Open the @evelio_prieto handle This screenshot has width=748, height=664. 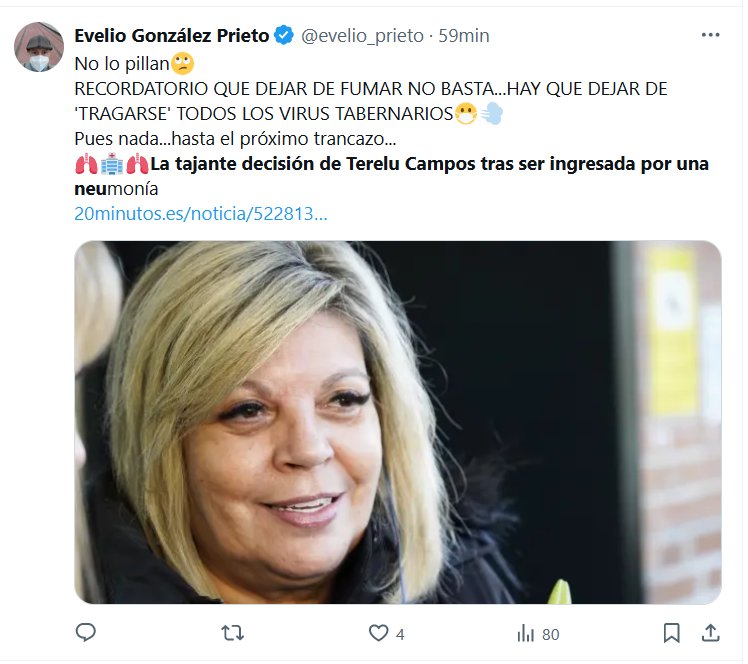click(362, 36)
